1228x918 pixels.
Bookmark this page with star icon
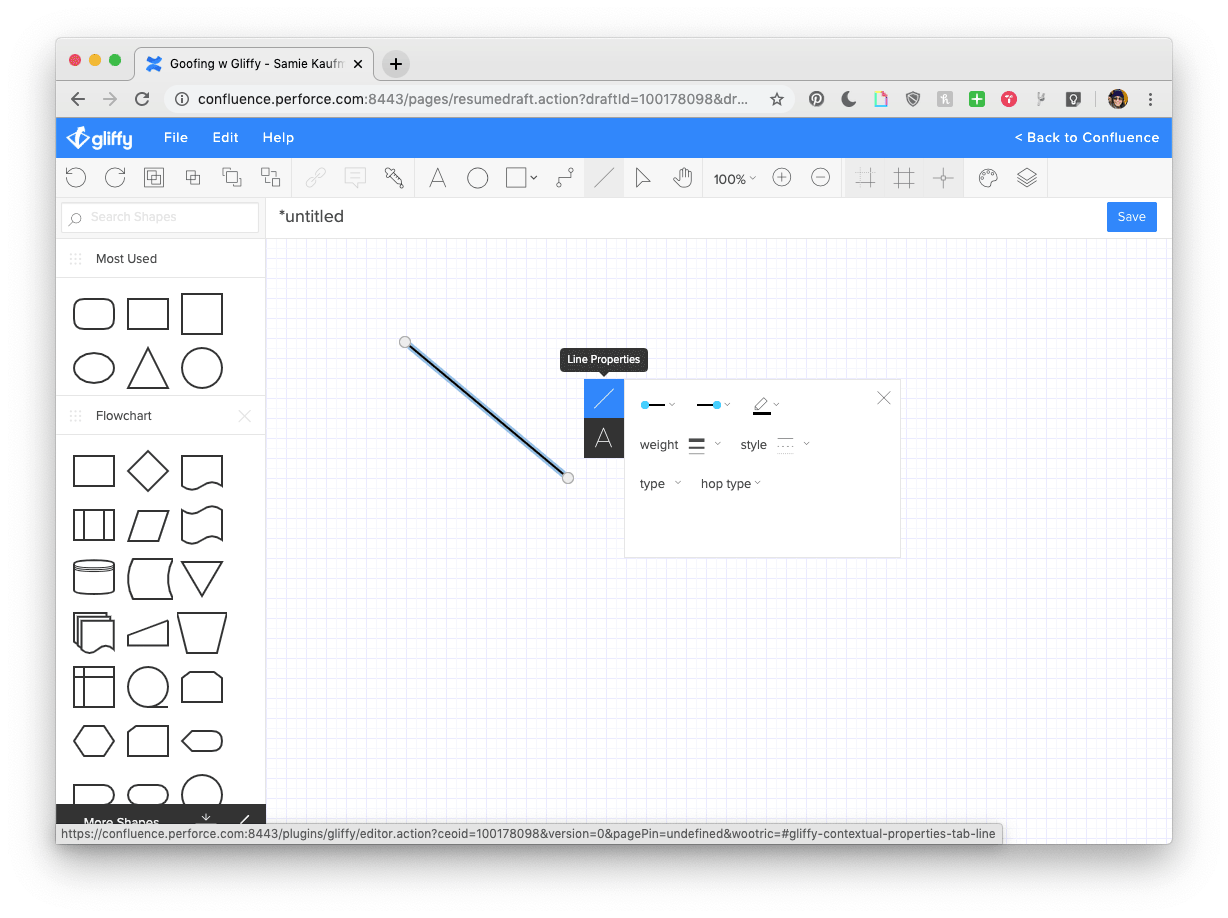tap(777, 99)
